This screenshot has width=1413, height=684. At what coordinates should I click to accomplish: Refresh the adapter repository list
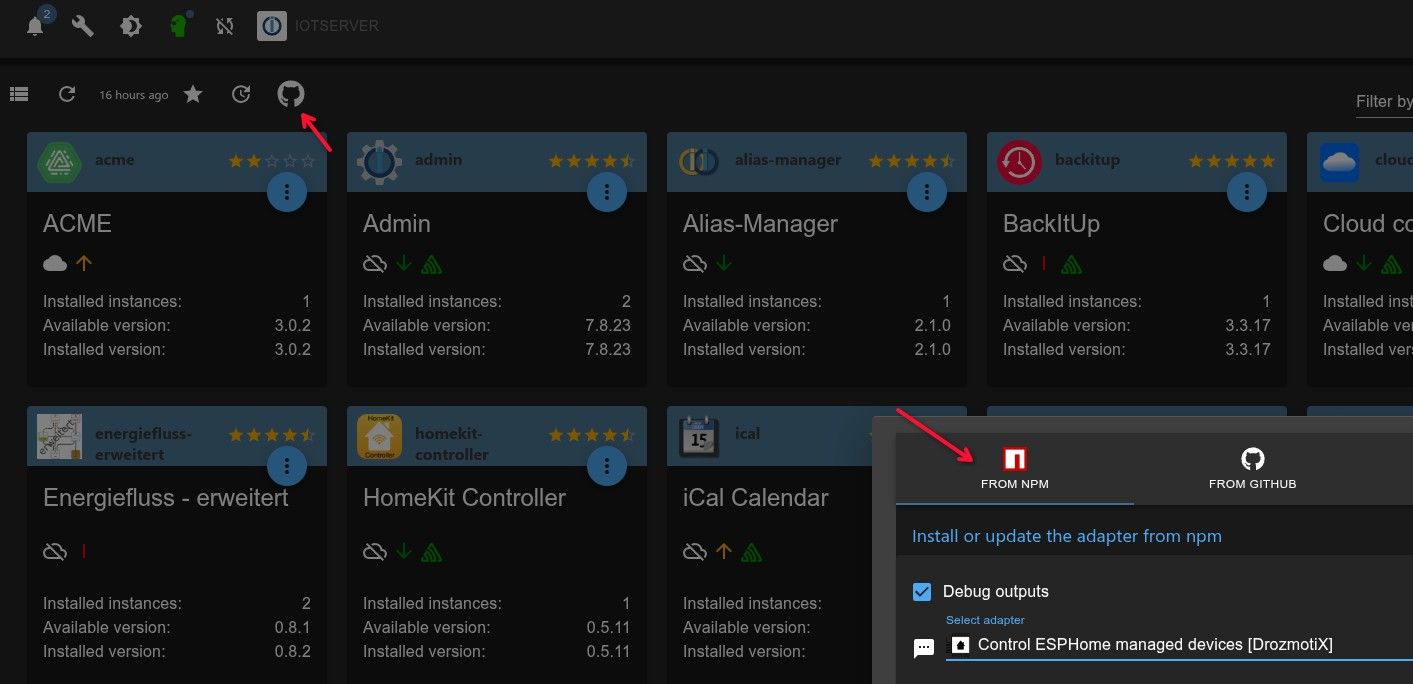point(67,94)
